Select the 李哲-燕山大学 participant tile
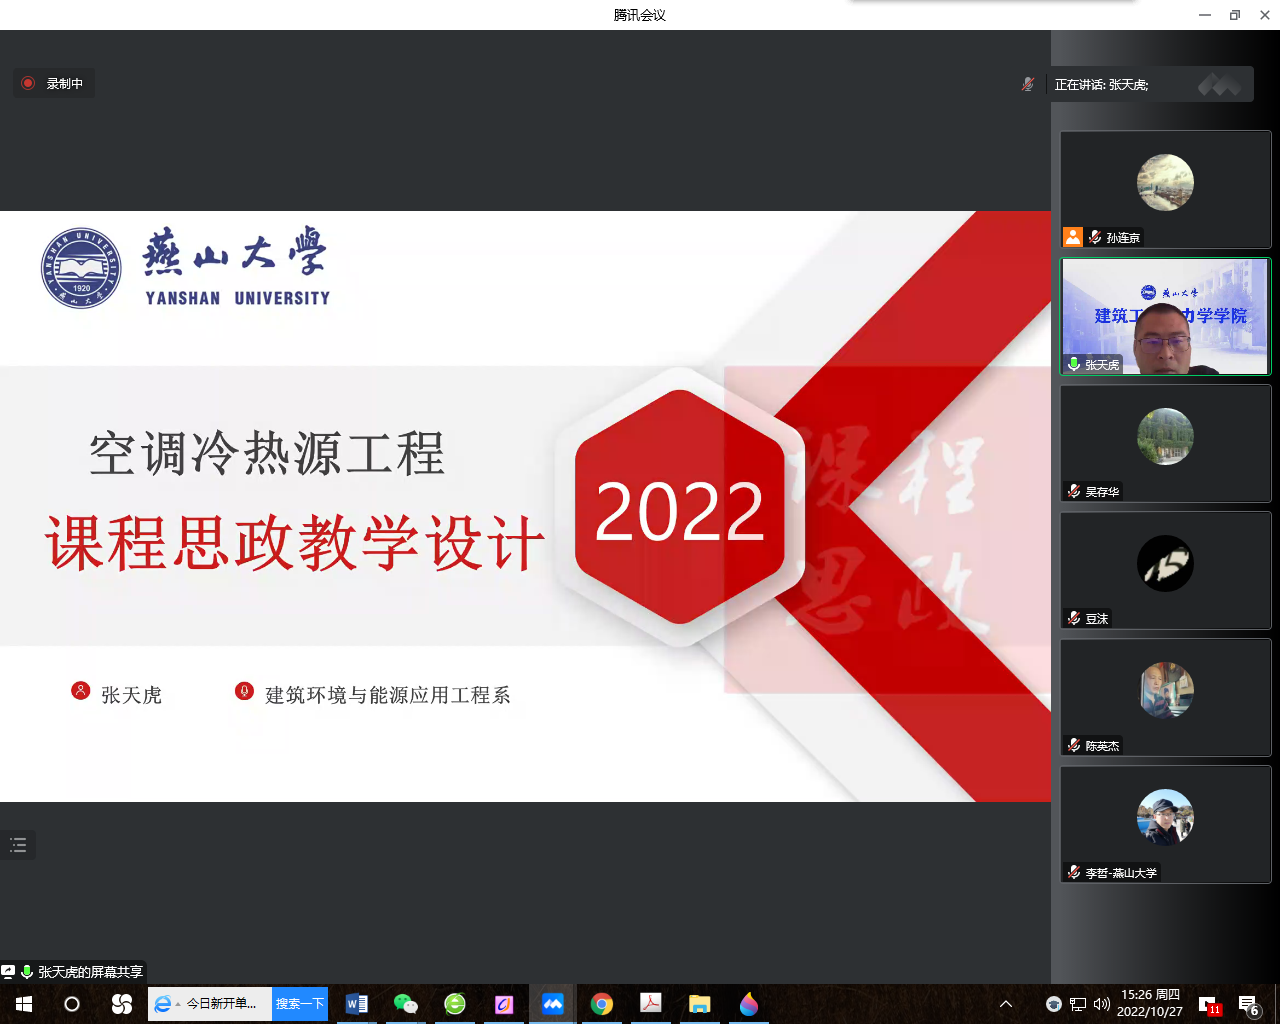The width and height of the screenshot is (1280, 1024). click(x=1165, y=823)
